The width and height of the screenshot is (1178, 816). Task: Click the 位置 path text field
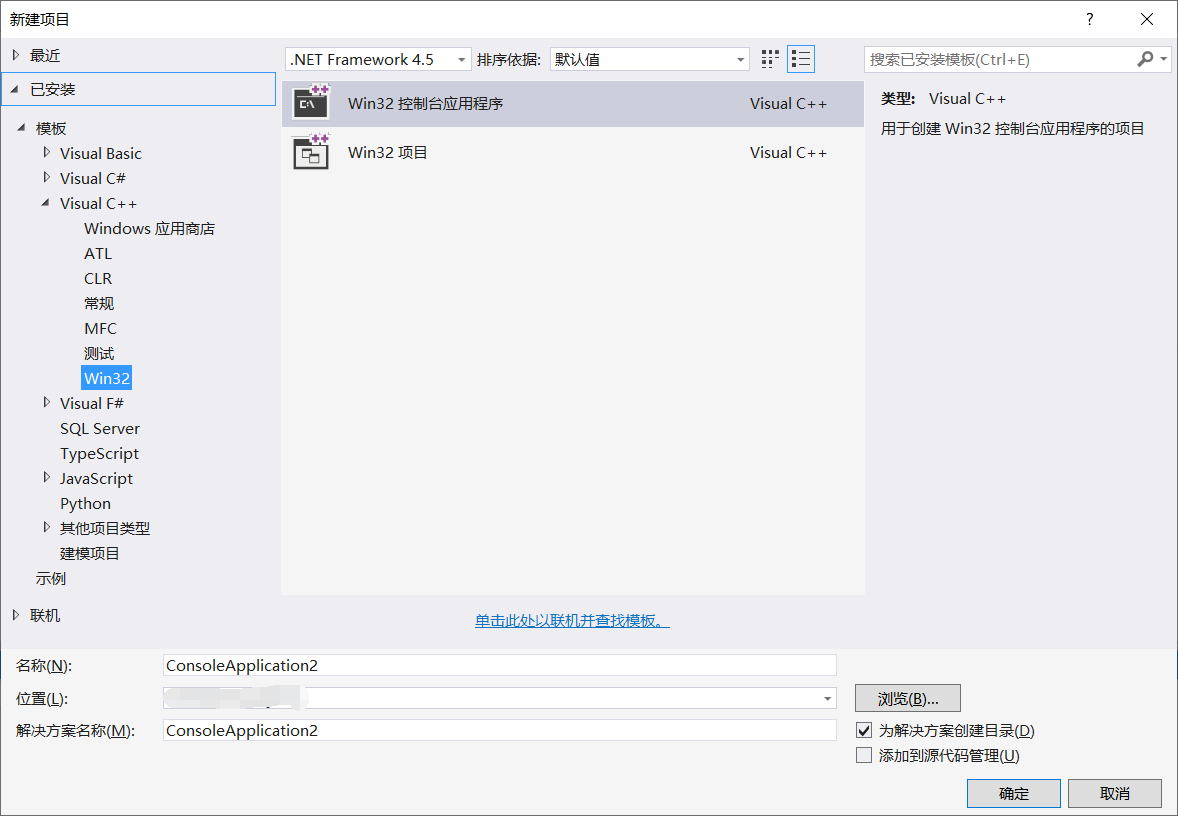pyautogui.click(x=491, y=699)
